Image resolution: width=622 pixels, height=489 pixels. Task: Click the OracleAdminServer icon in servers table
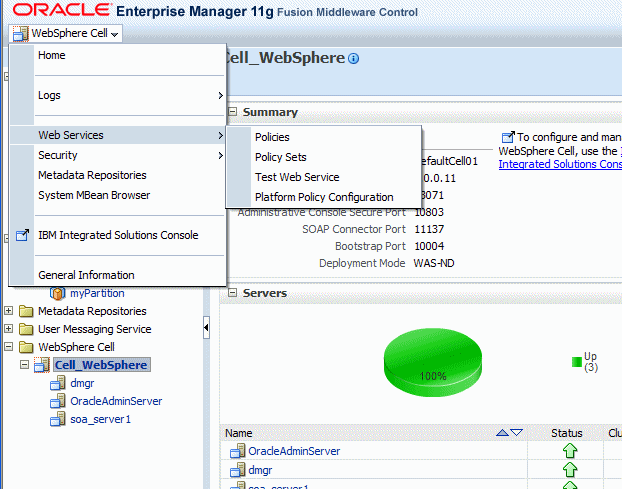(x=238, y=451)
